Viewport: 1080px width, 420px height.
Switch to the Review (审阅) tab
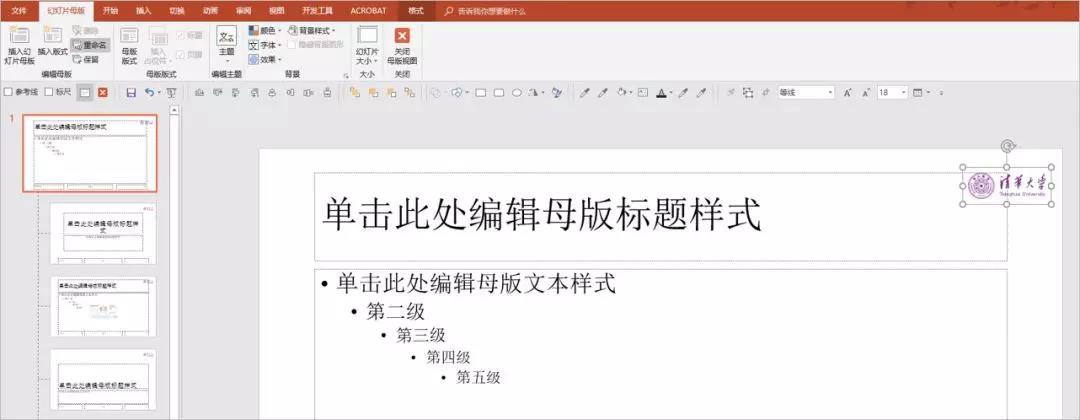(x=243, y=11)
